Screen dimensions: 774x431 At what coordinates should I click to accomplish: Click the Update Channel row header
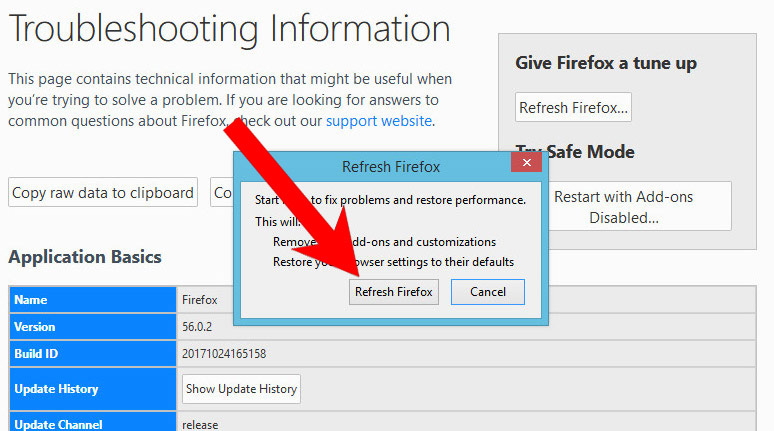[x=93, y=423]
